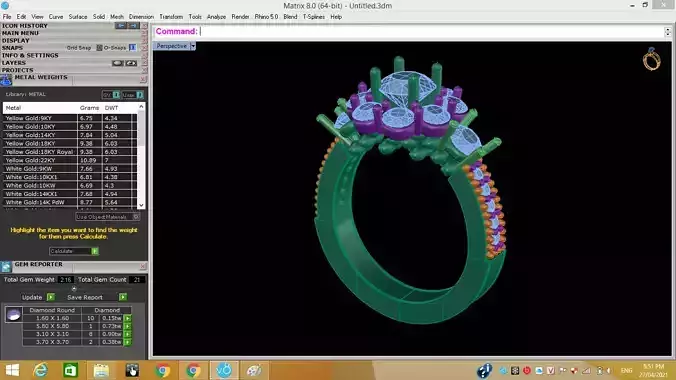Click the small circular expander under Total Gem Weight

pos(74,289)
